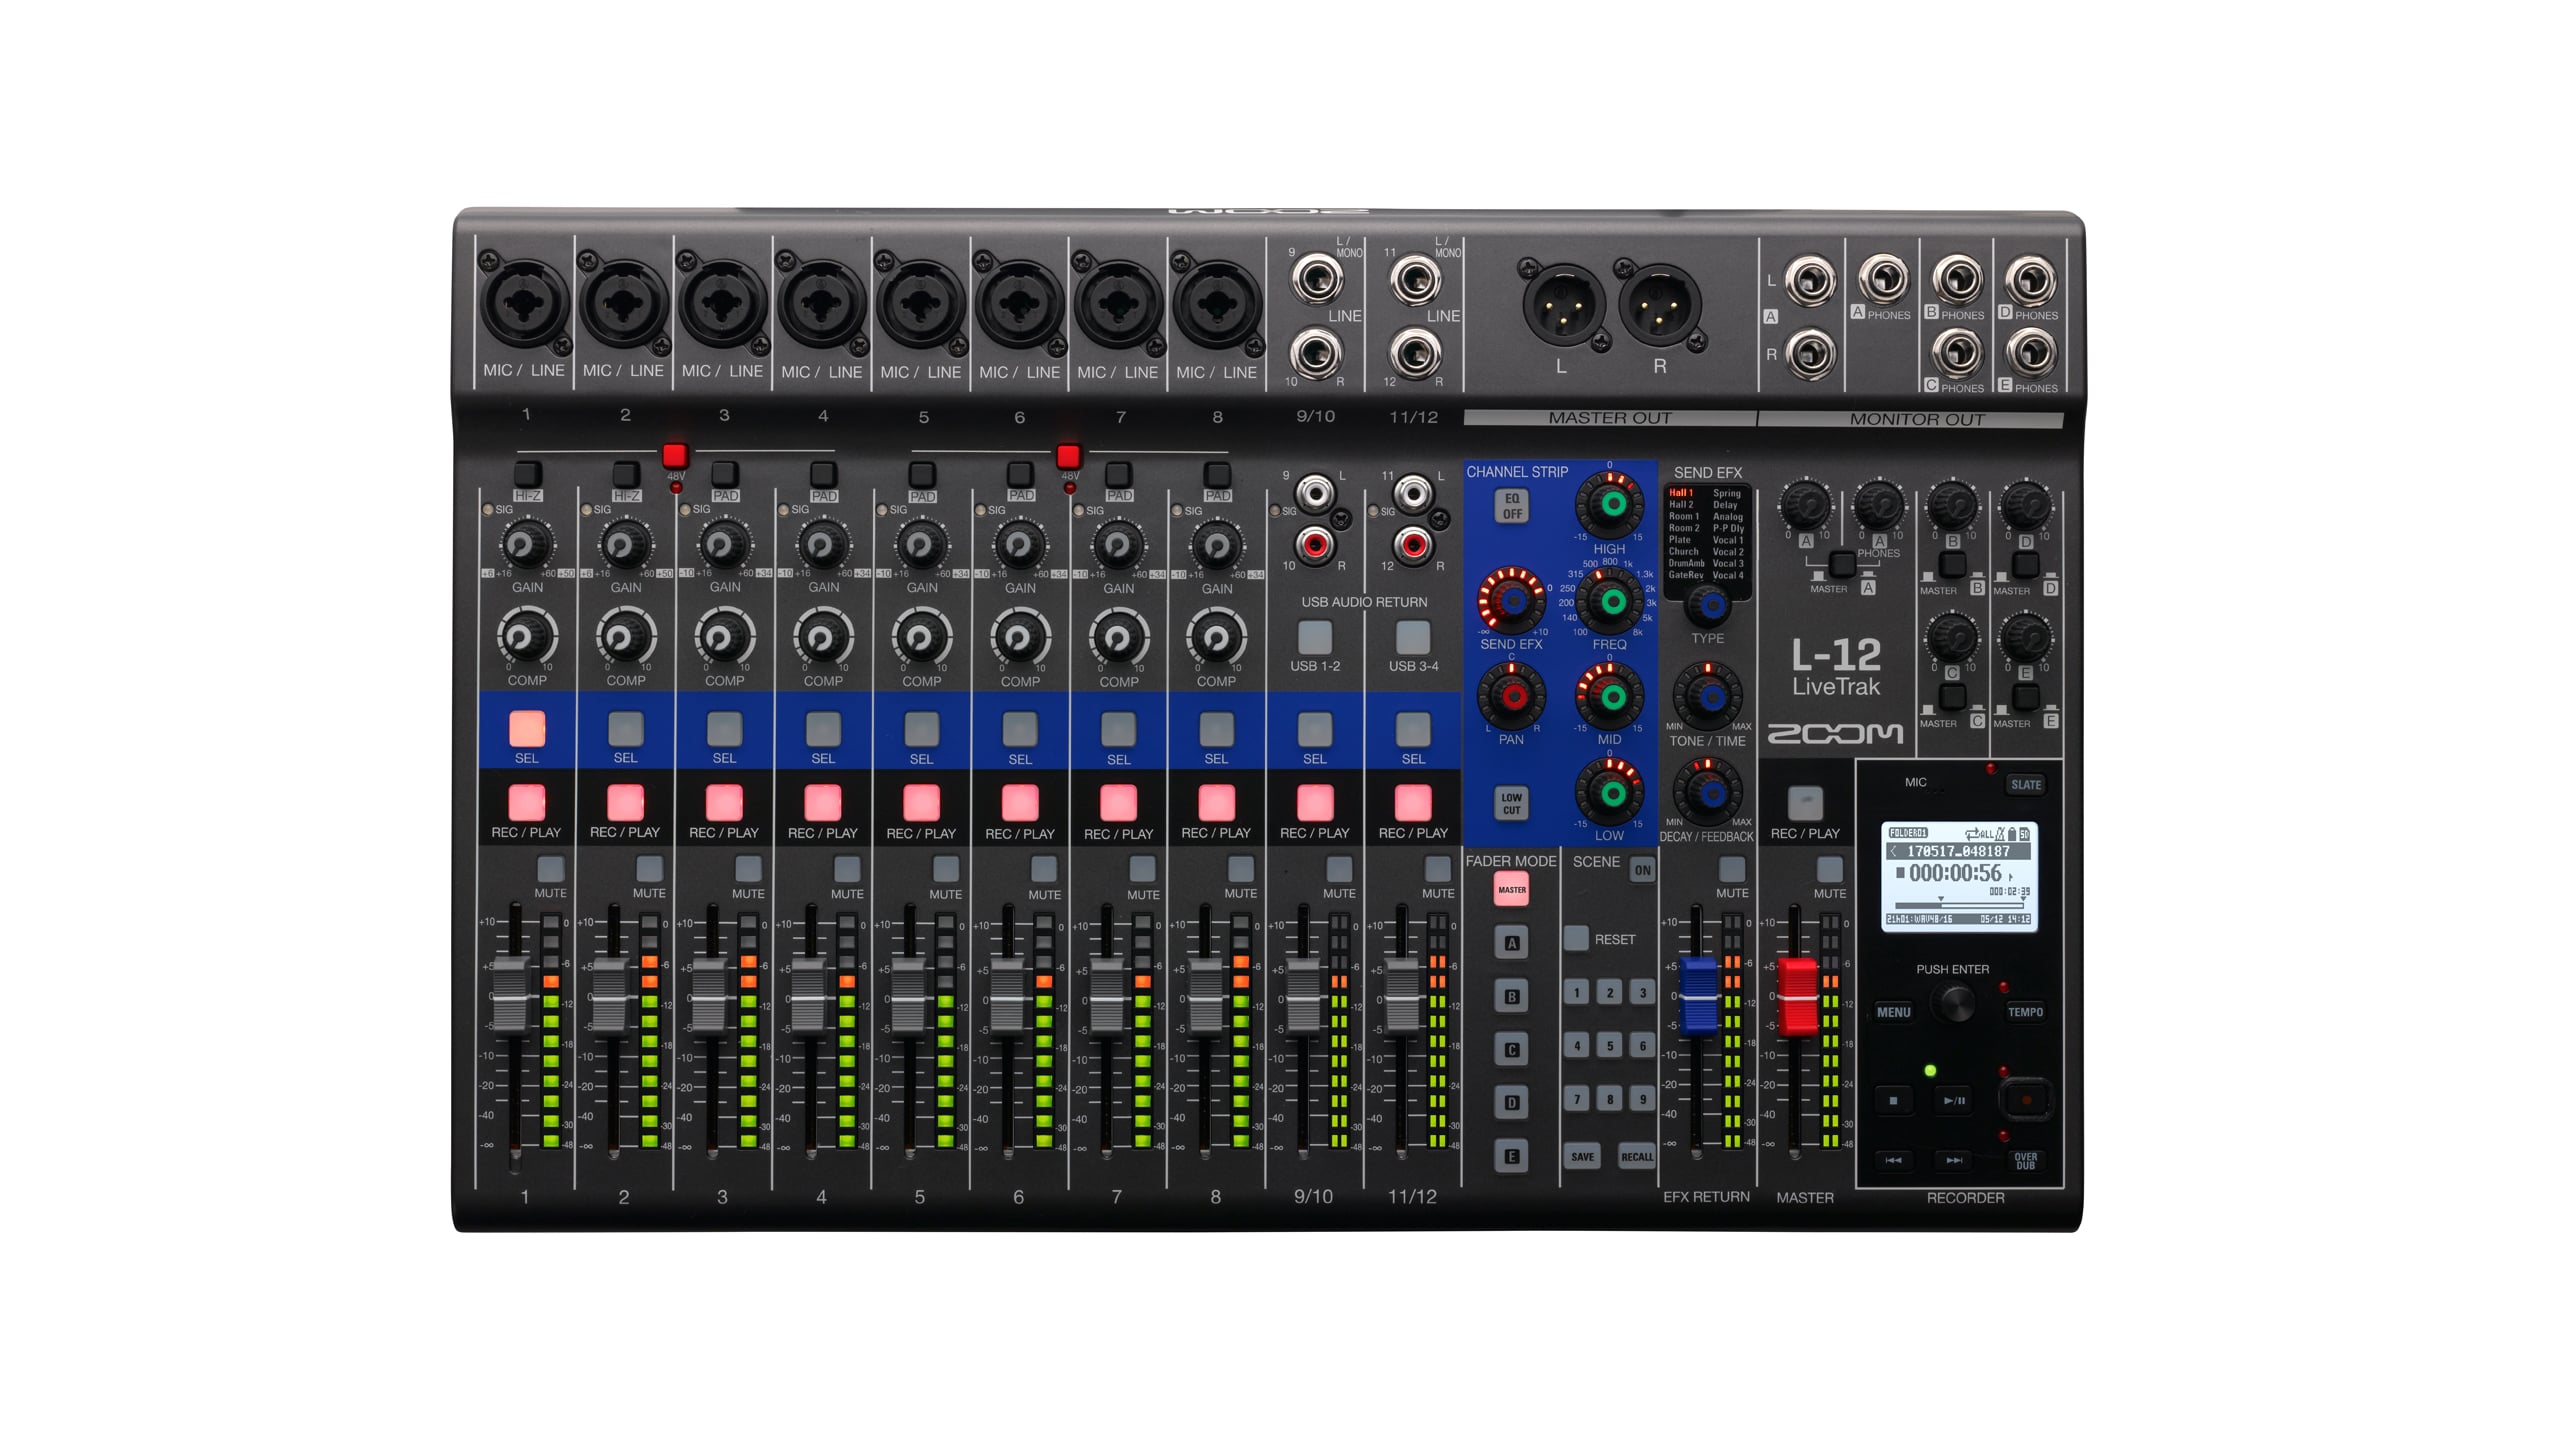
Task: Click the recorder LCD display screen
Action: 1959,877
